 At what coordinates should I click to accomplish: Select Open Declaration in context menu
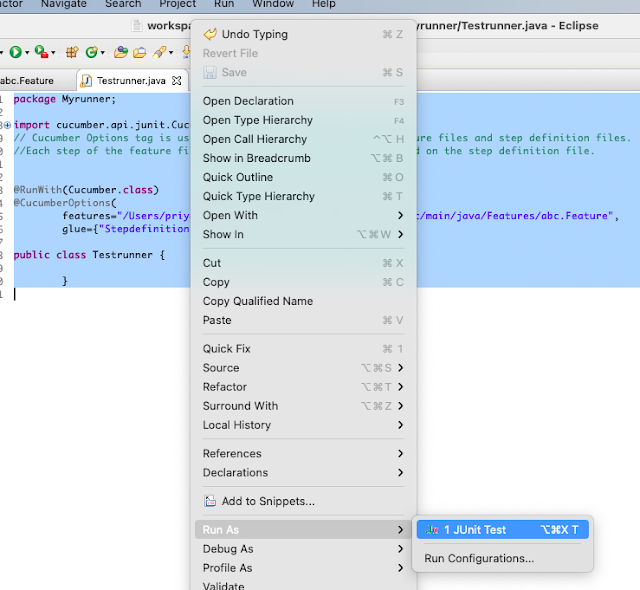(x=303, y=101)
